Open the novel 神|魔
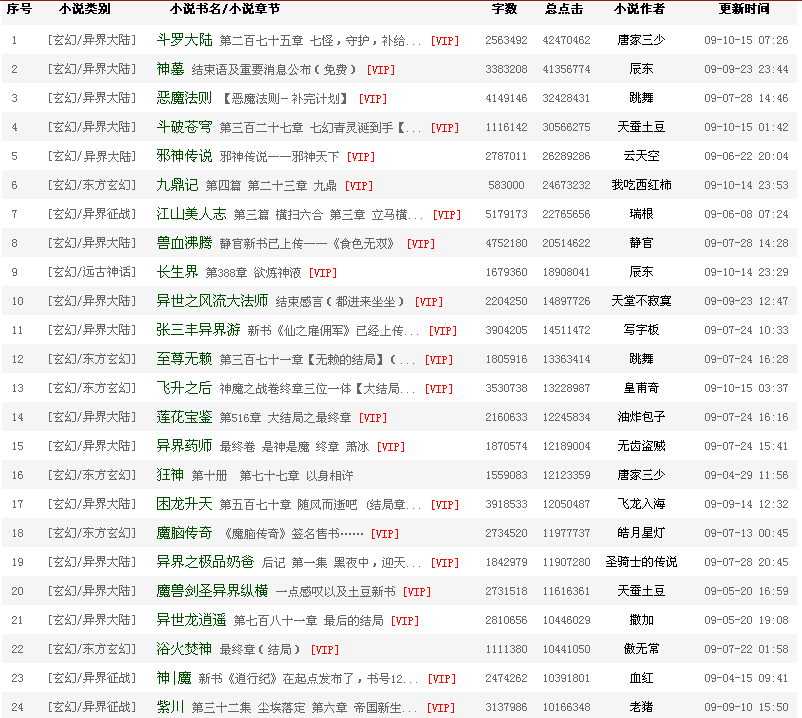This screenshot has width=802, height=718. pos(174,678)
